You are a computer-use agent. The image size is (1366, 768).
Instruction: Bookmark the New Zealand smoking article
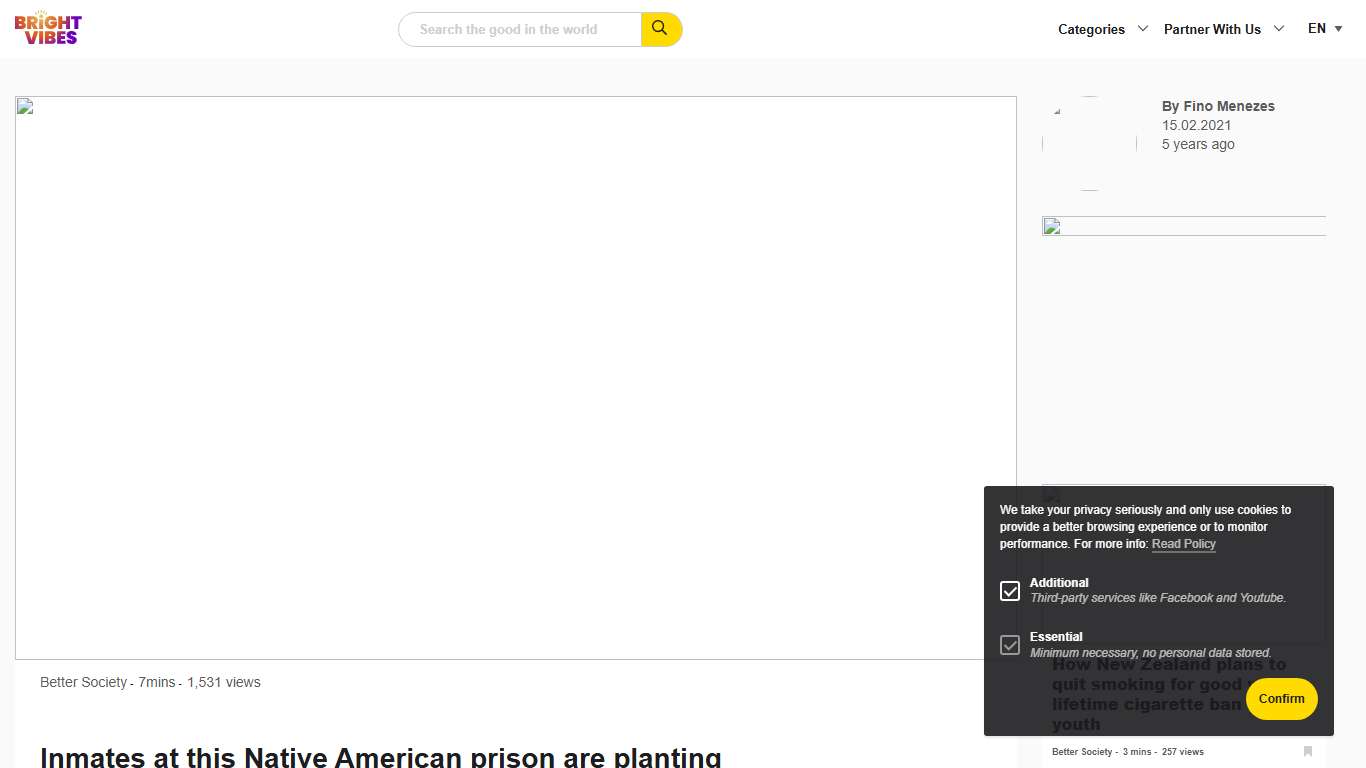pyautogui.click(x=1307, y=751)
